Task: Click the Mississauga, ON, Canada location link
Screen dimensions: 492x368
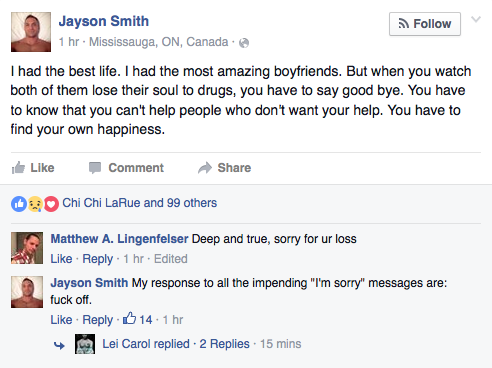Action: (x=159, y=42)
